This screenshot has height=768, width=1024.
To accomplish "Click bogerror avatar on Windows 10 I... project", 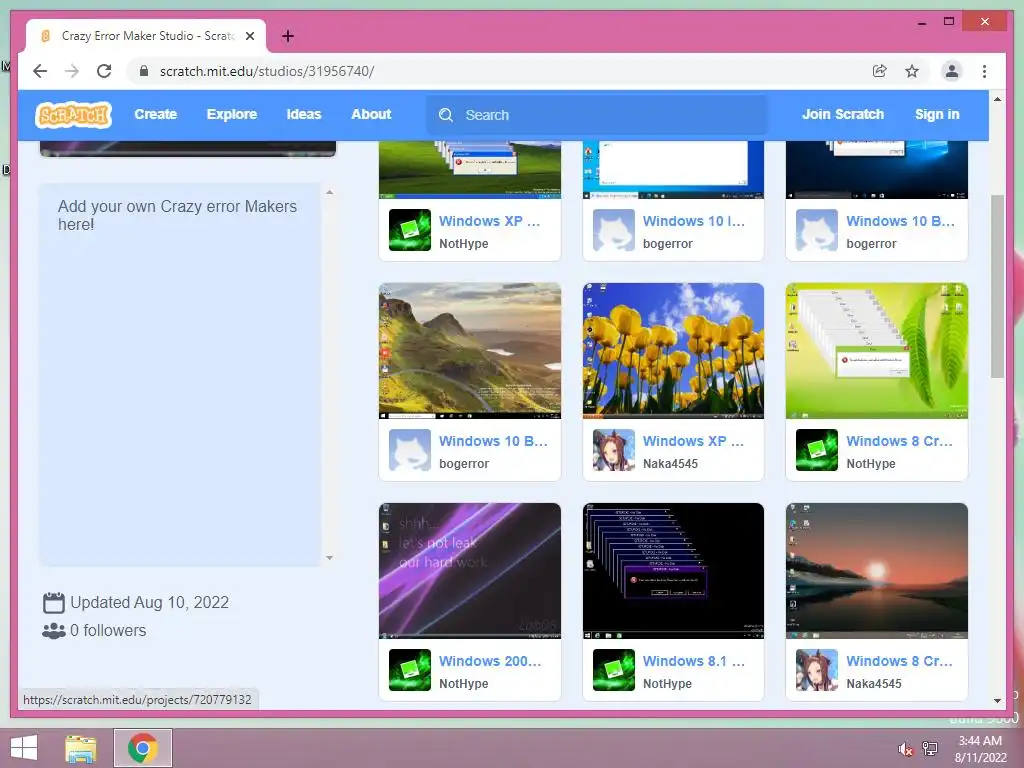I will pyautogui.click(x=613, y=230).
